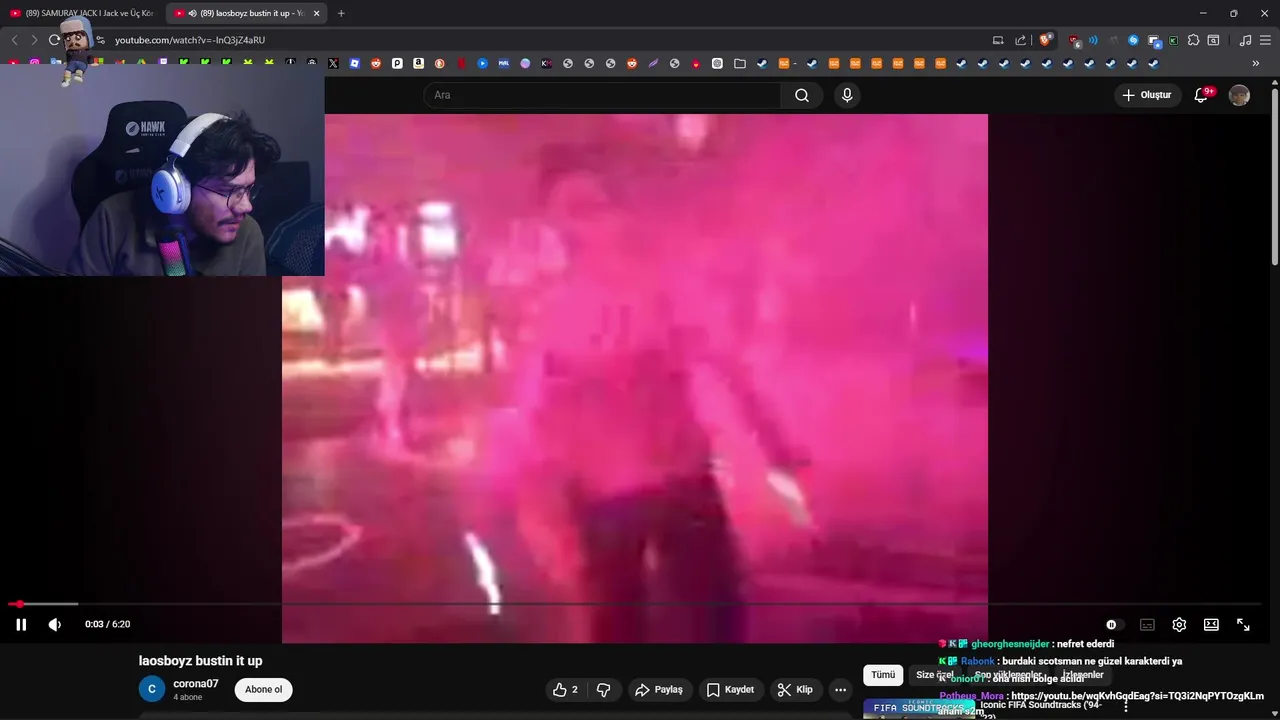Open the blue sound waves extension
The image size is (1280, 720).
click(1093, 40)
